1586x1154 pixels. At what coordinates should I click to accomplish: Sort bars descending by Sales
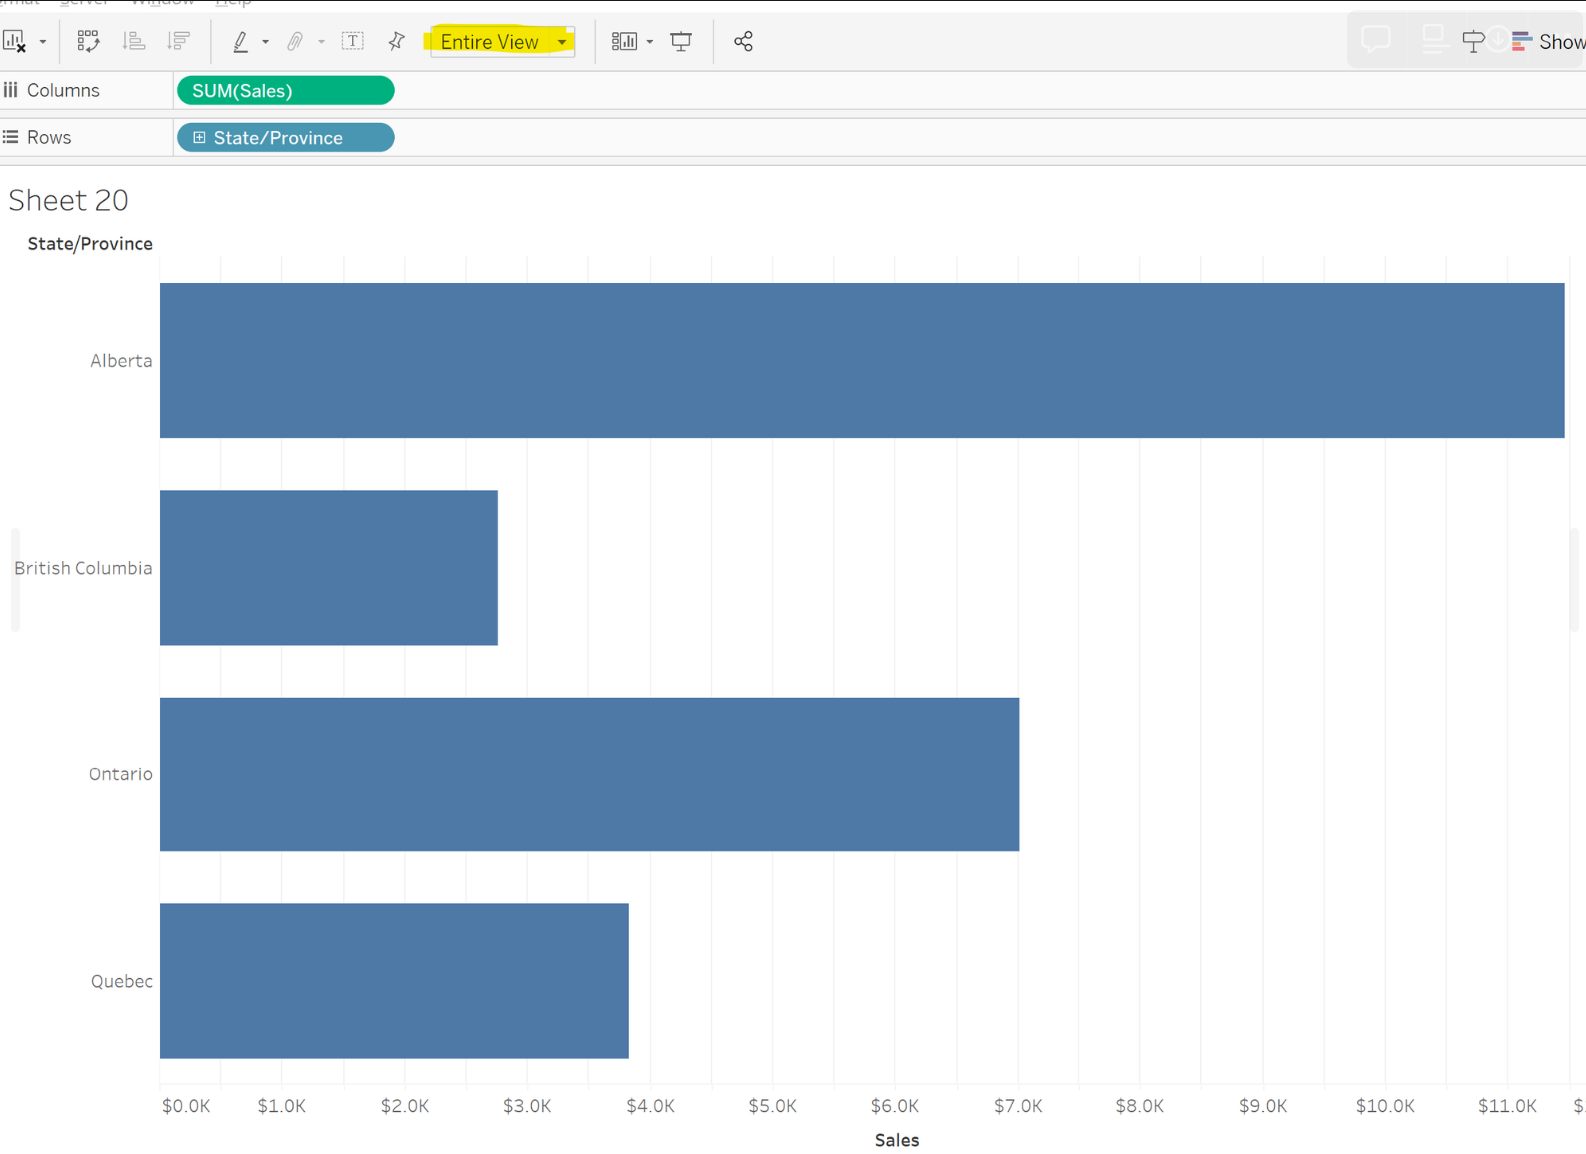tap(179, 41)
